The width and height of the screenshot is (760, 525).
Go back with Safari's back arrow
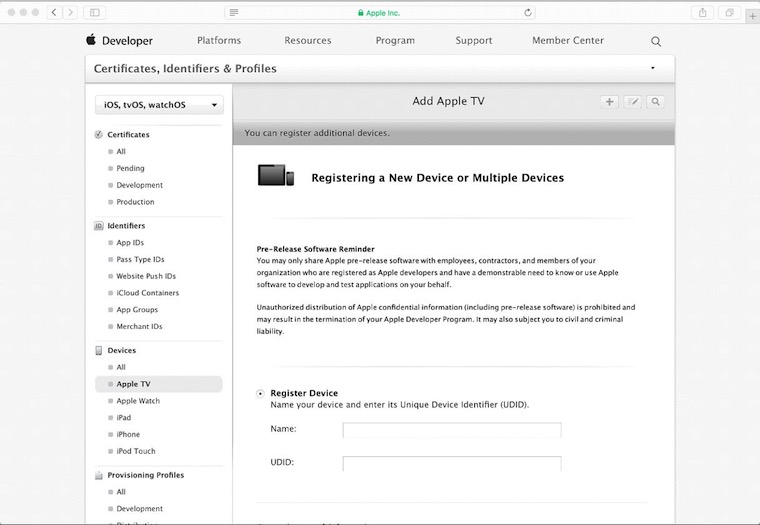pyautogui.click(x=54, y=13)
